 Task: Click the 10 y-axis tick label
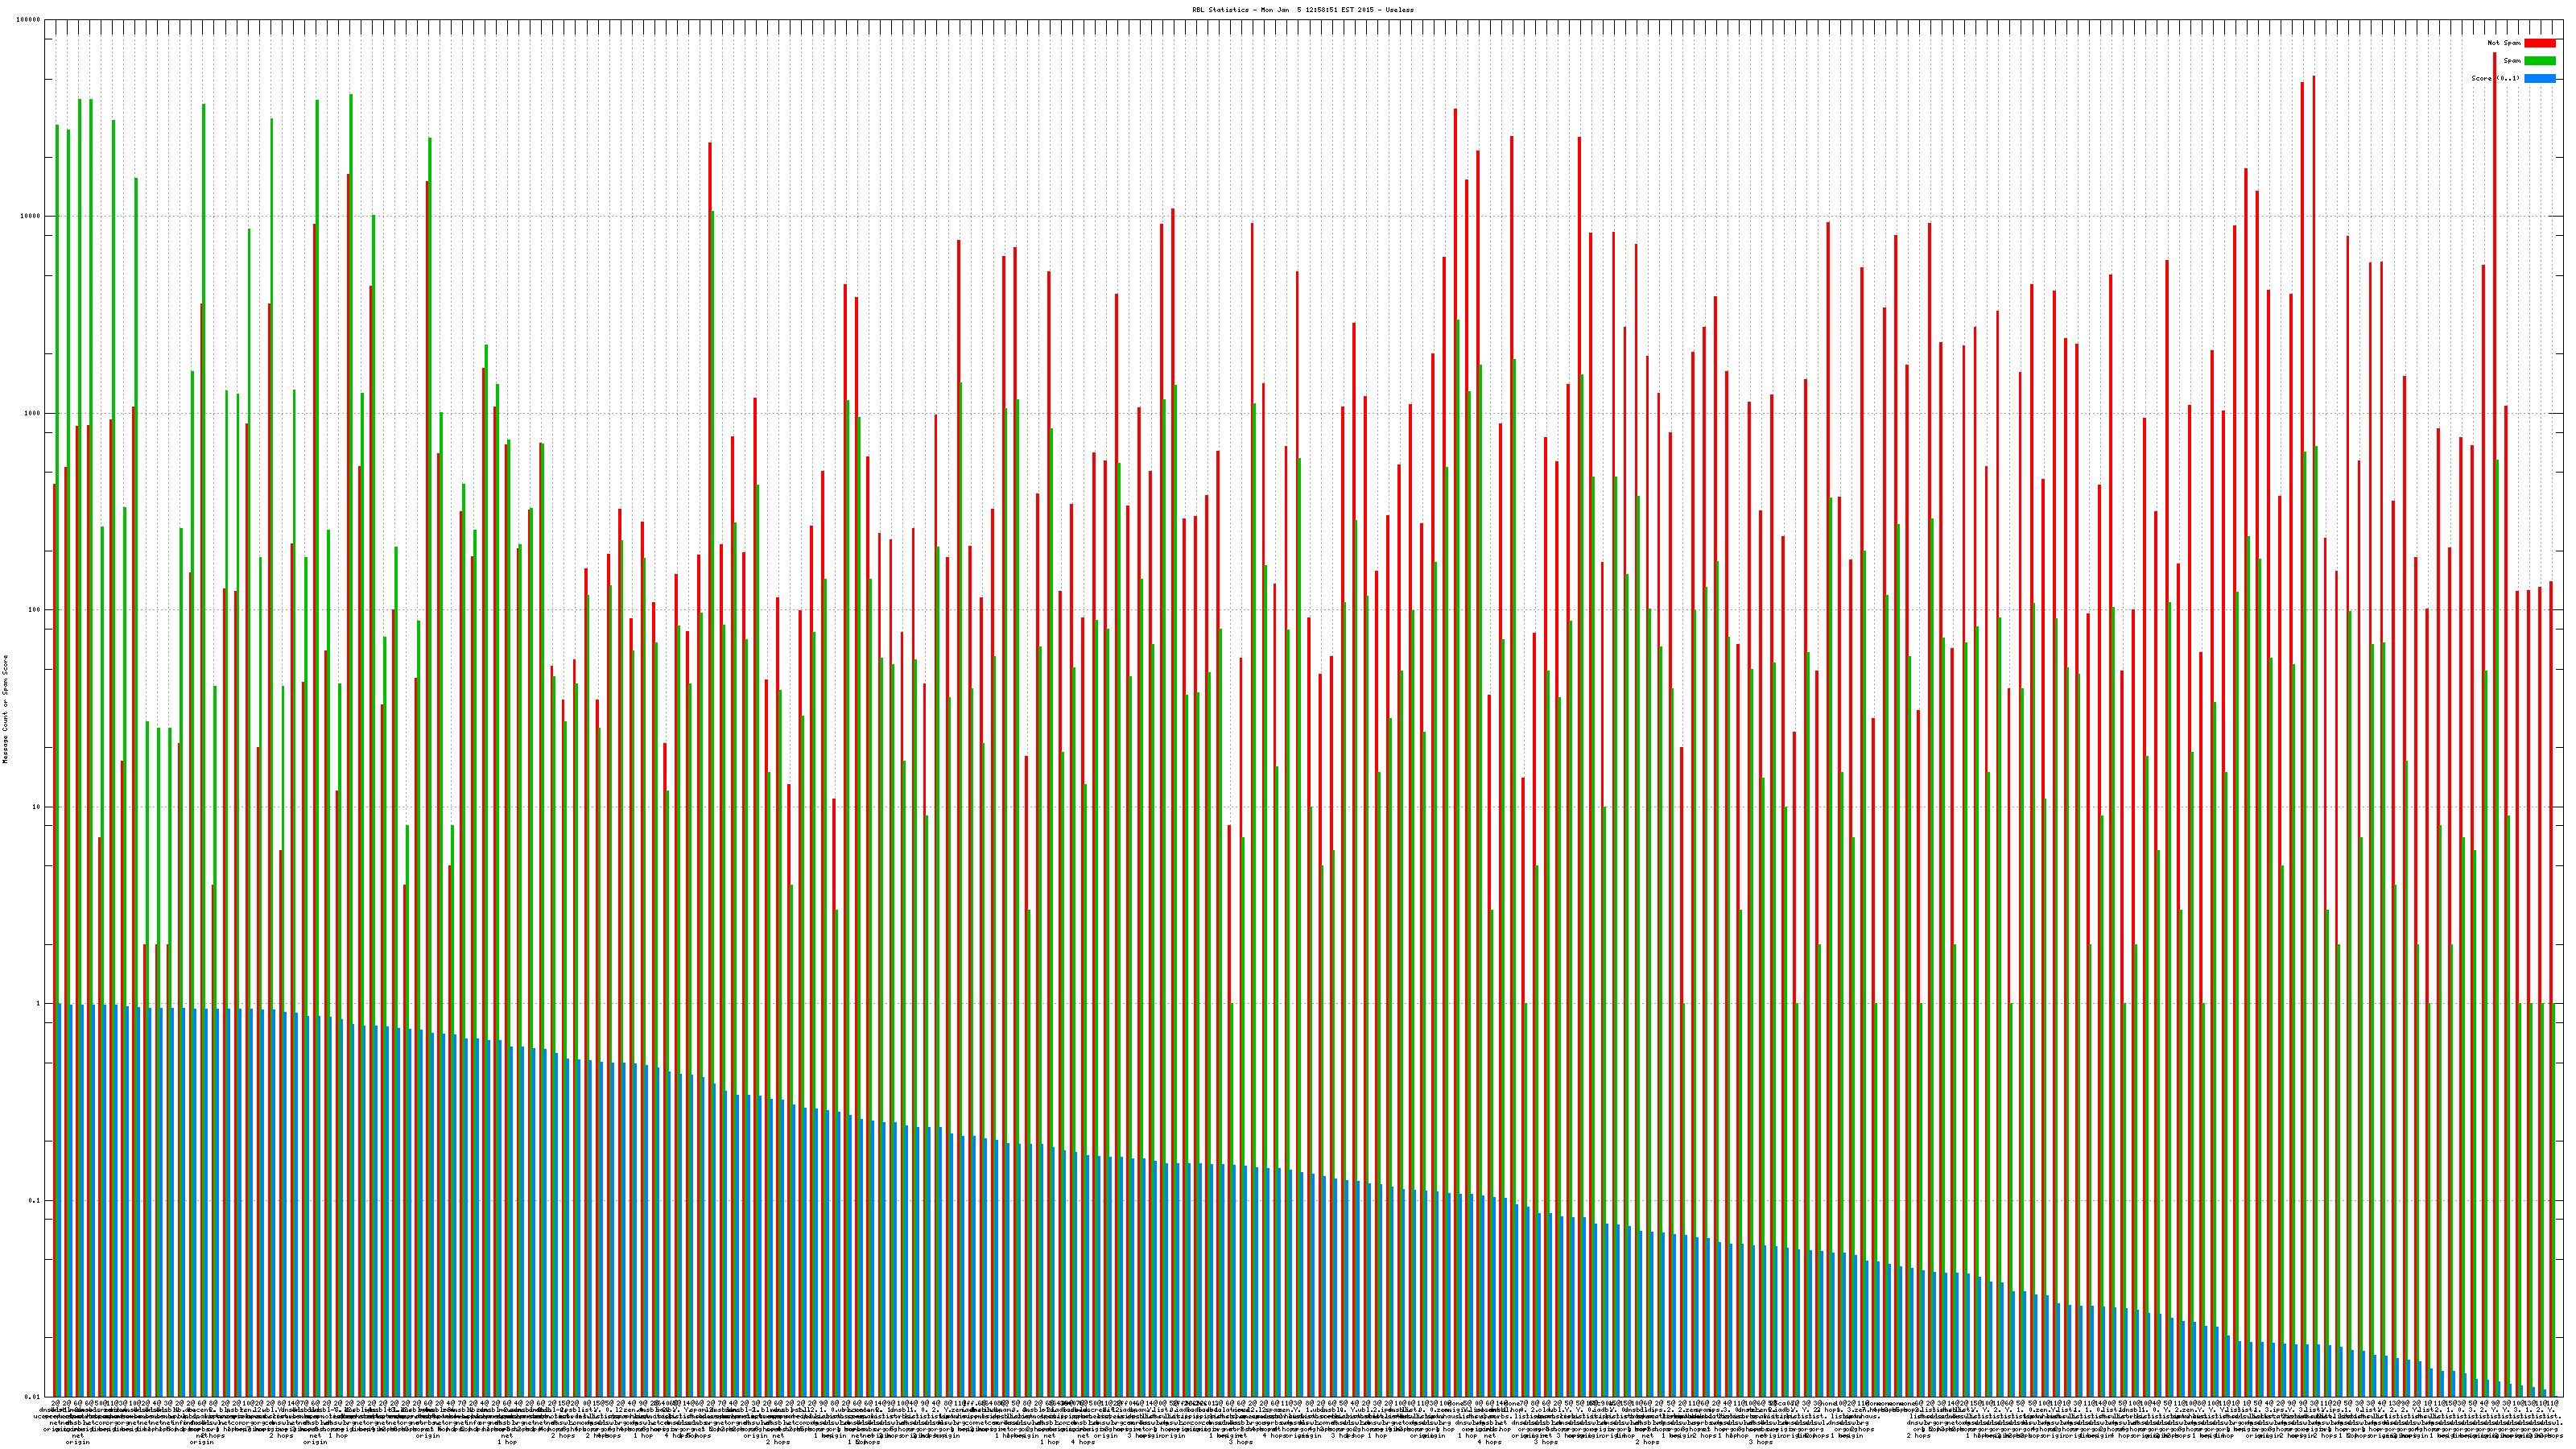coord(37,807)
